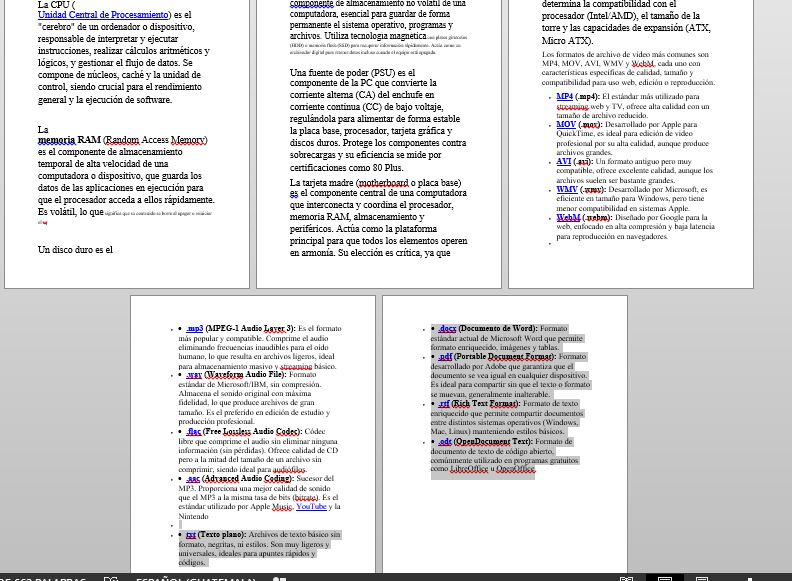Click the AVI format hyperlink
Screen dimensions: 792x581
[564, 161]
